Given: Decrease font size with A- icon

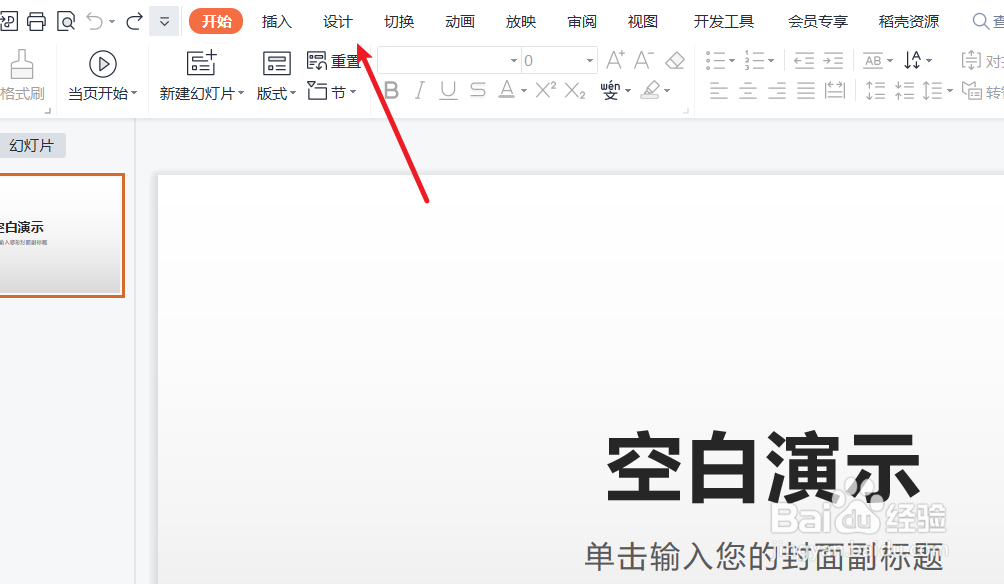Looking at the screenshot, I should coord(644,60).
